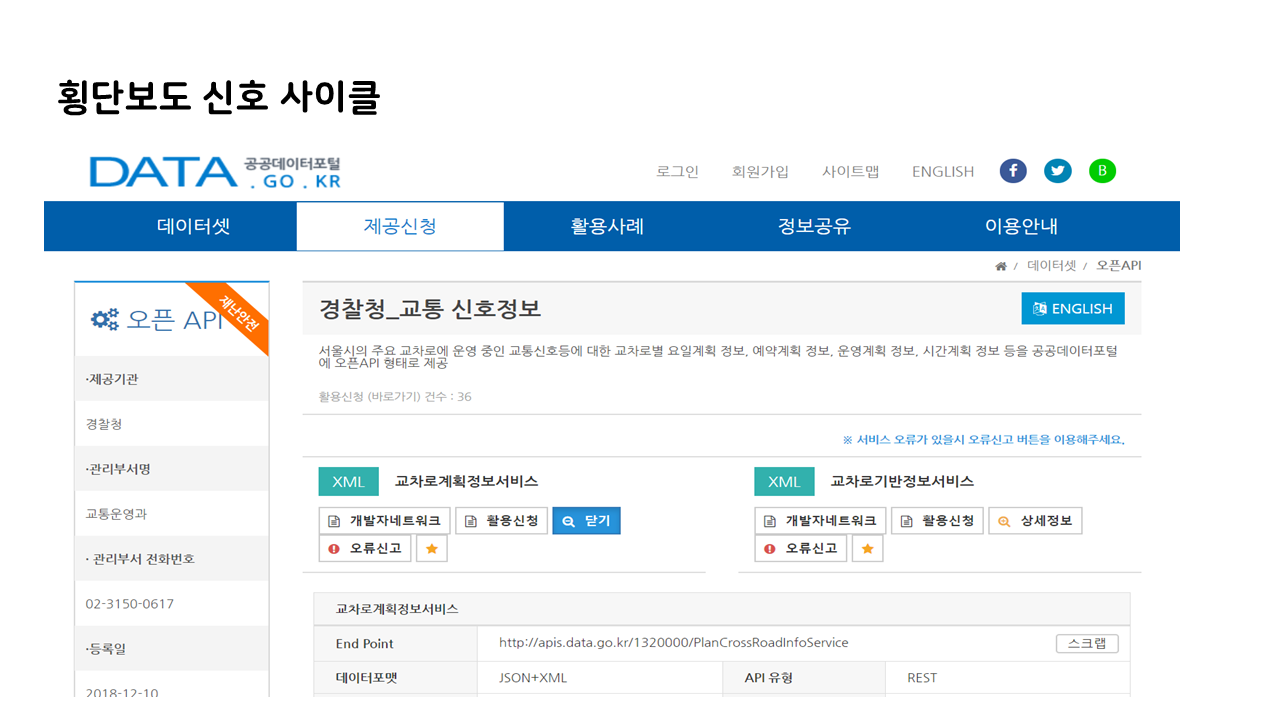
Task: Click phone number 02-3150-0617
Action: point(130,604)
